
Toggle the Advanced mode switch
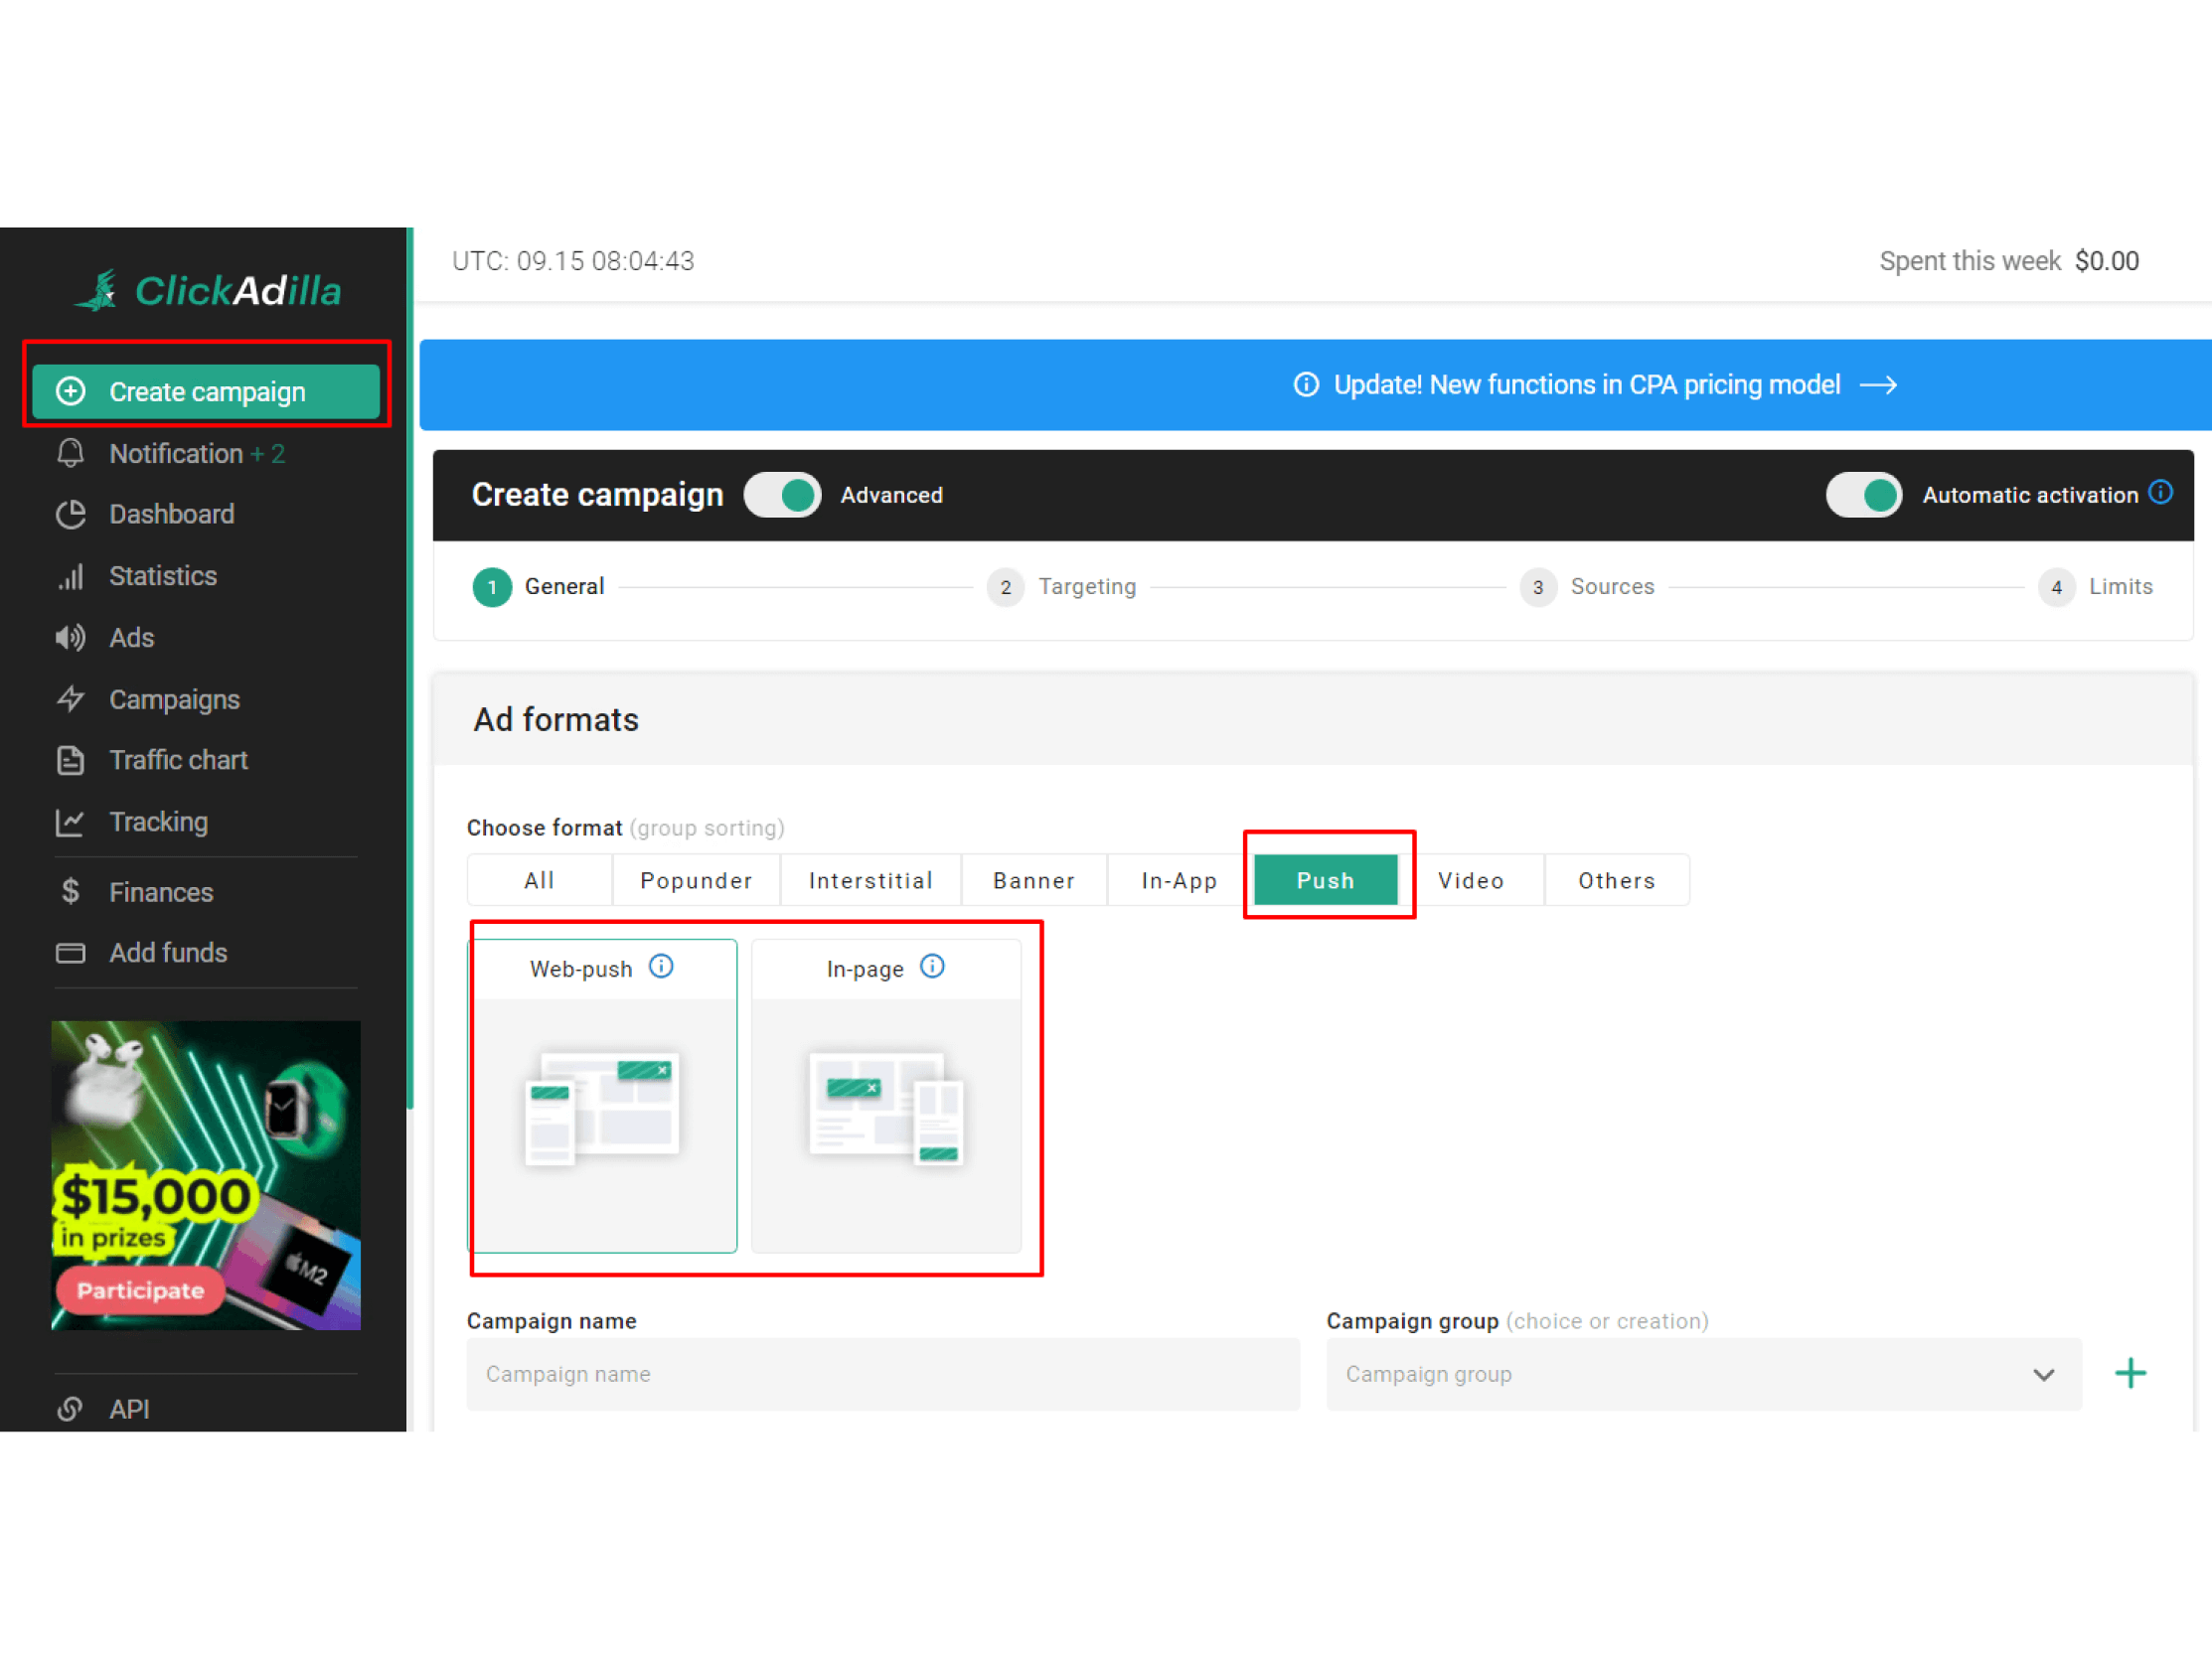coord(782,495)
